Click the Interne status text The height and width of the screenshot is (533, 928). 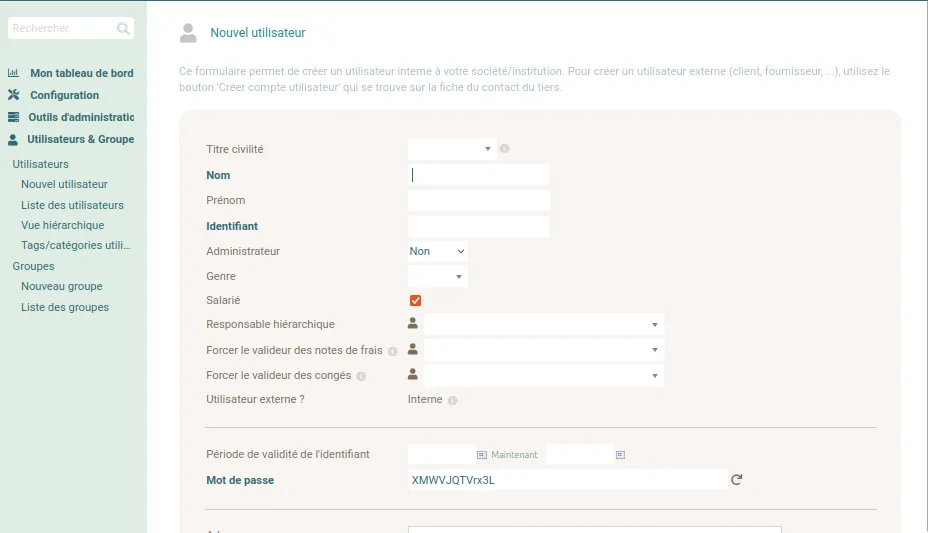pos(425,399)
